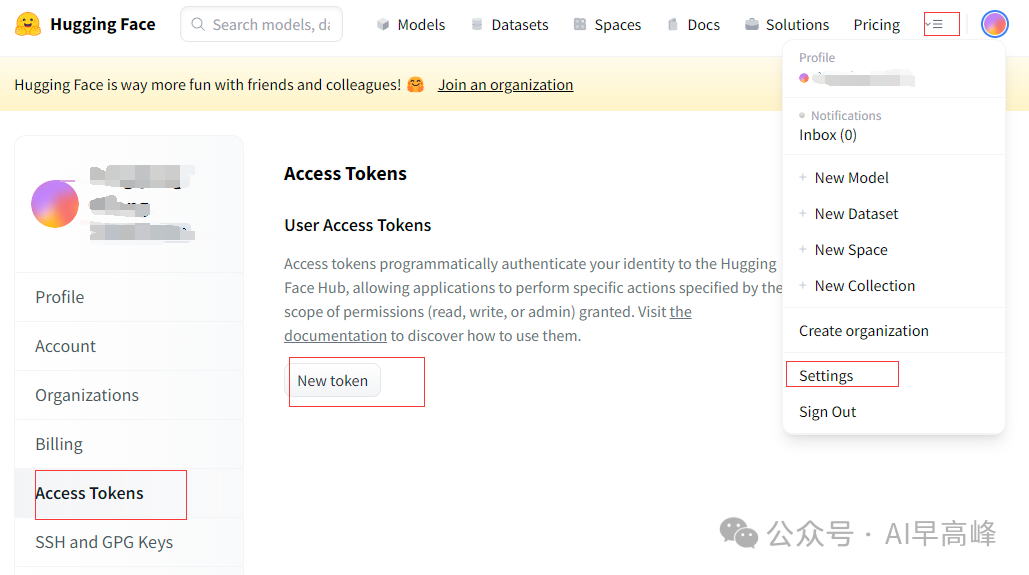The image size is (1029, 575).
Task: Click Sign Out in the menu
Action: coord(828,412)
